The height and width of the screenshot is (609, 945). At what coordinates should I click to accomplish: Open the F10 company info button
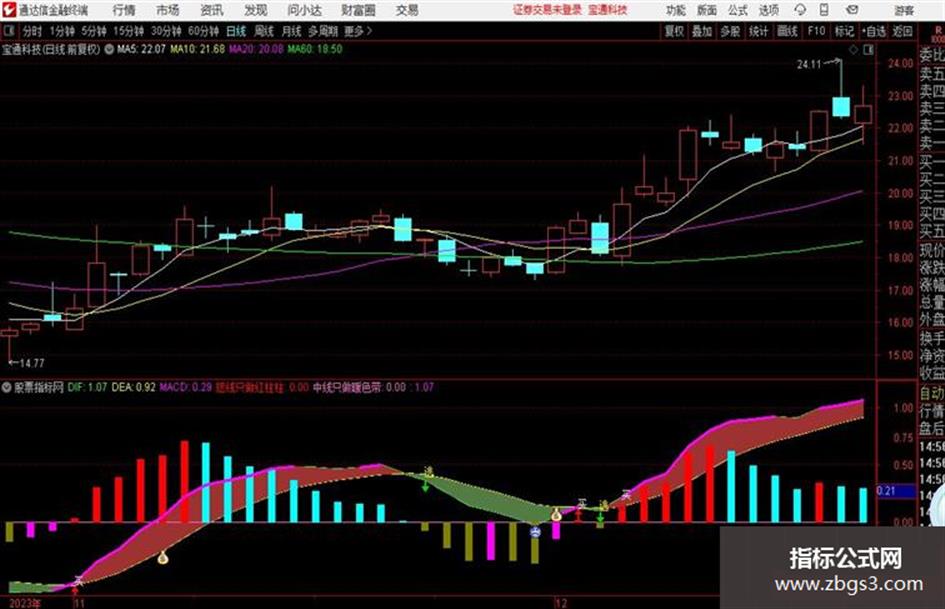coord(816,31)
